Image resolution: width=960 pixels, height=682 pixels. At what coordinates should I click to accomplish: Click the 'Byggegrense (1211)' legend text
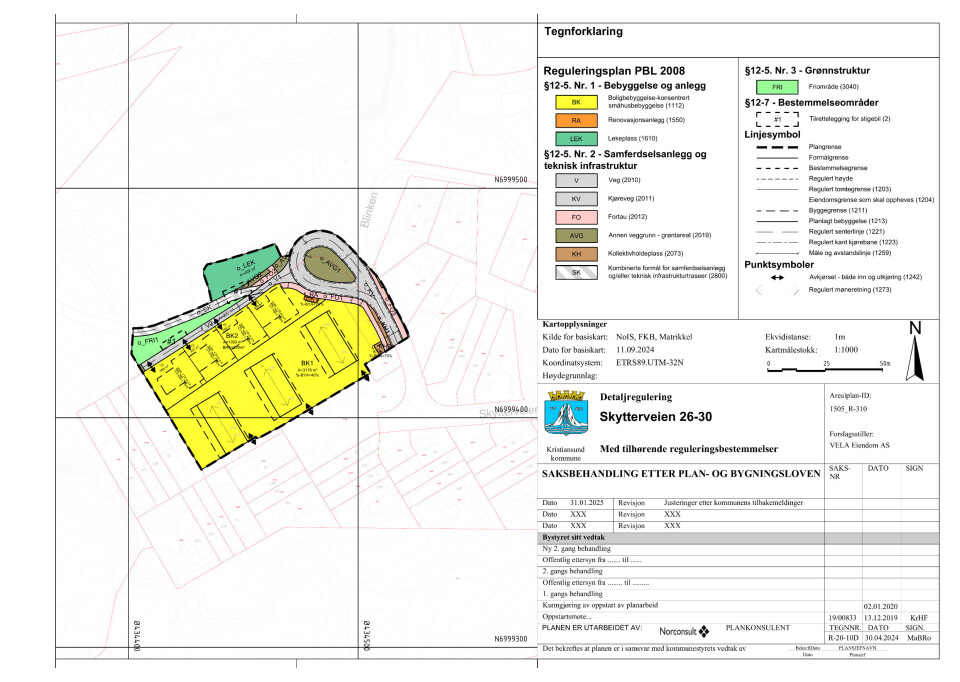pos(838,211)
